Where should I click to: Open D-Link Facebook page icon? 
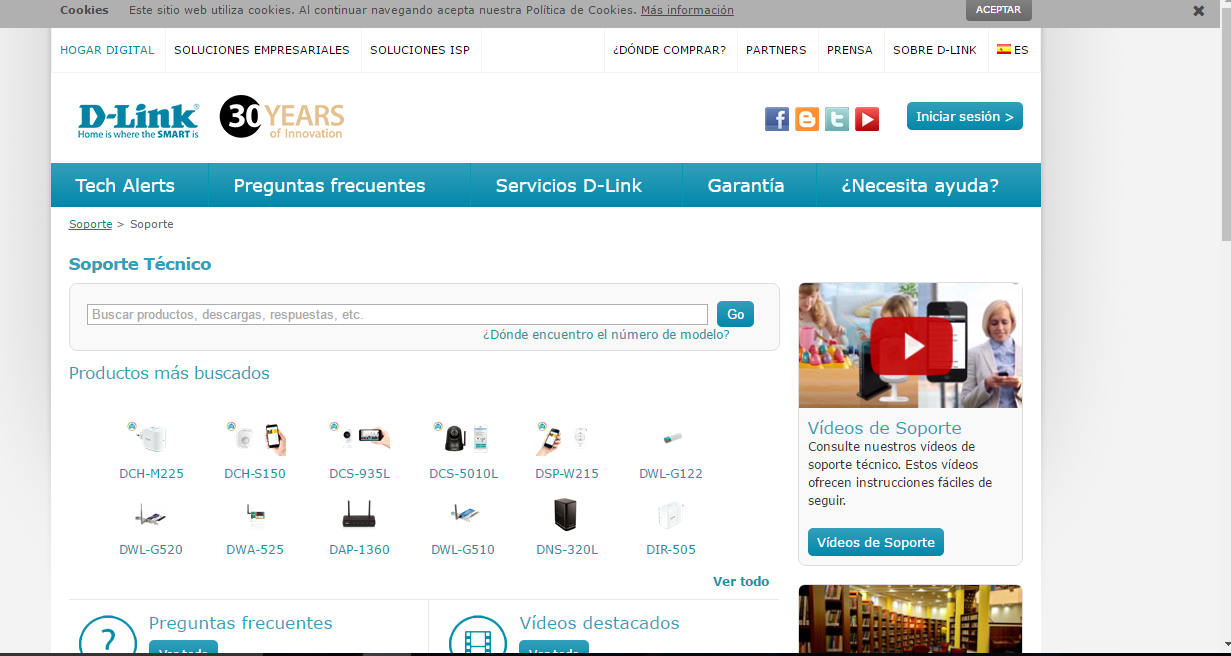click(x=777, y=119)
